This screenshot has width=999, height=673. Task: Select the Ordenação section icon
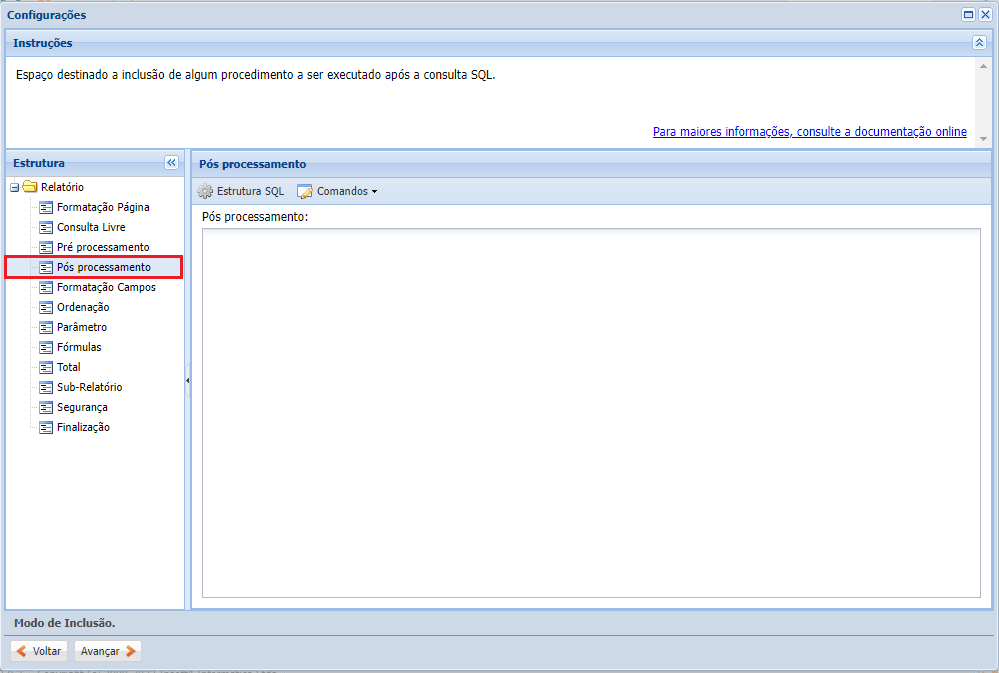[x=46, y=307]
